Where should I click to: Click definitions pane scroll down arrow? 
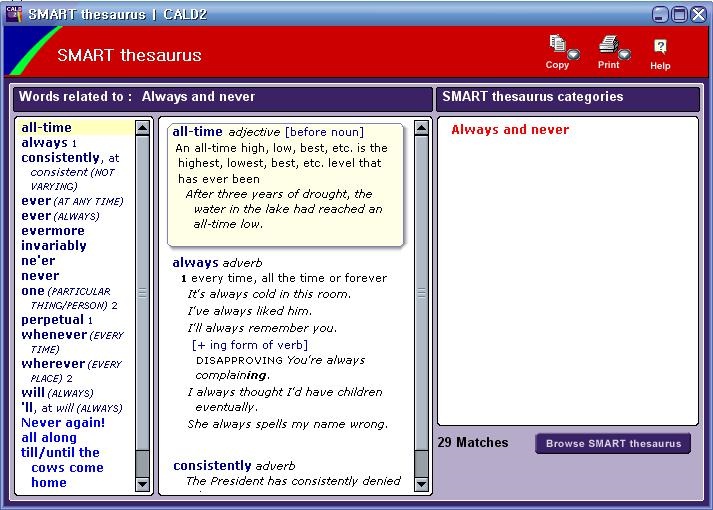tap(421, 484)
